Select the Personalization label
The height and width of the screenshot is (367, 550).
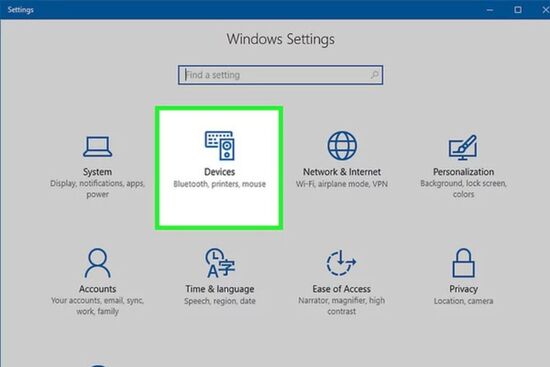(x=463, y=172)
